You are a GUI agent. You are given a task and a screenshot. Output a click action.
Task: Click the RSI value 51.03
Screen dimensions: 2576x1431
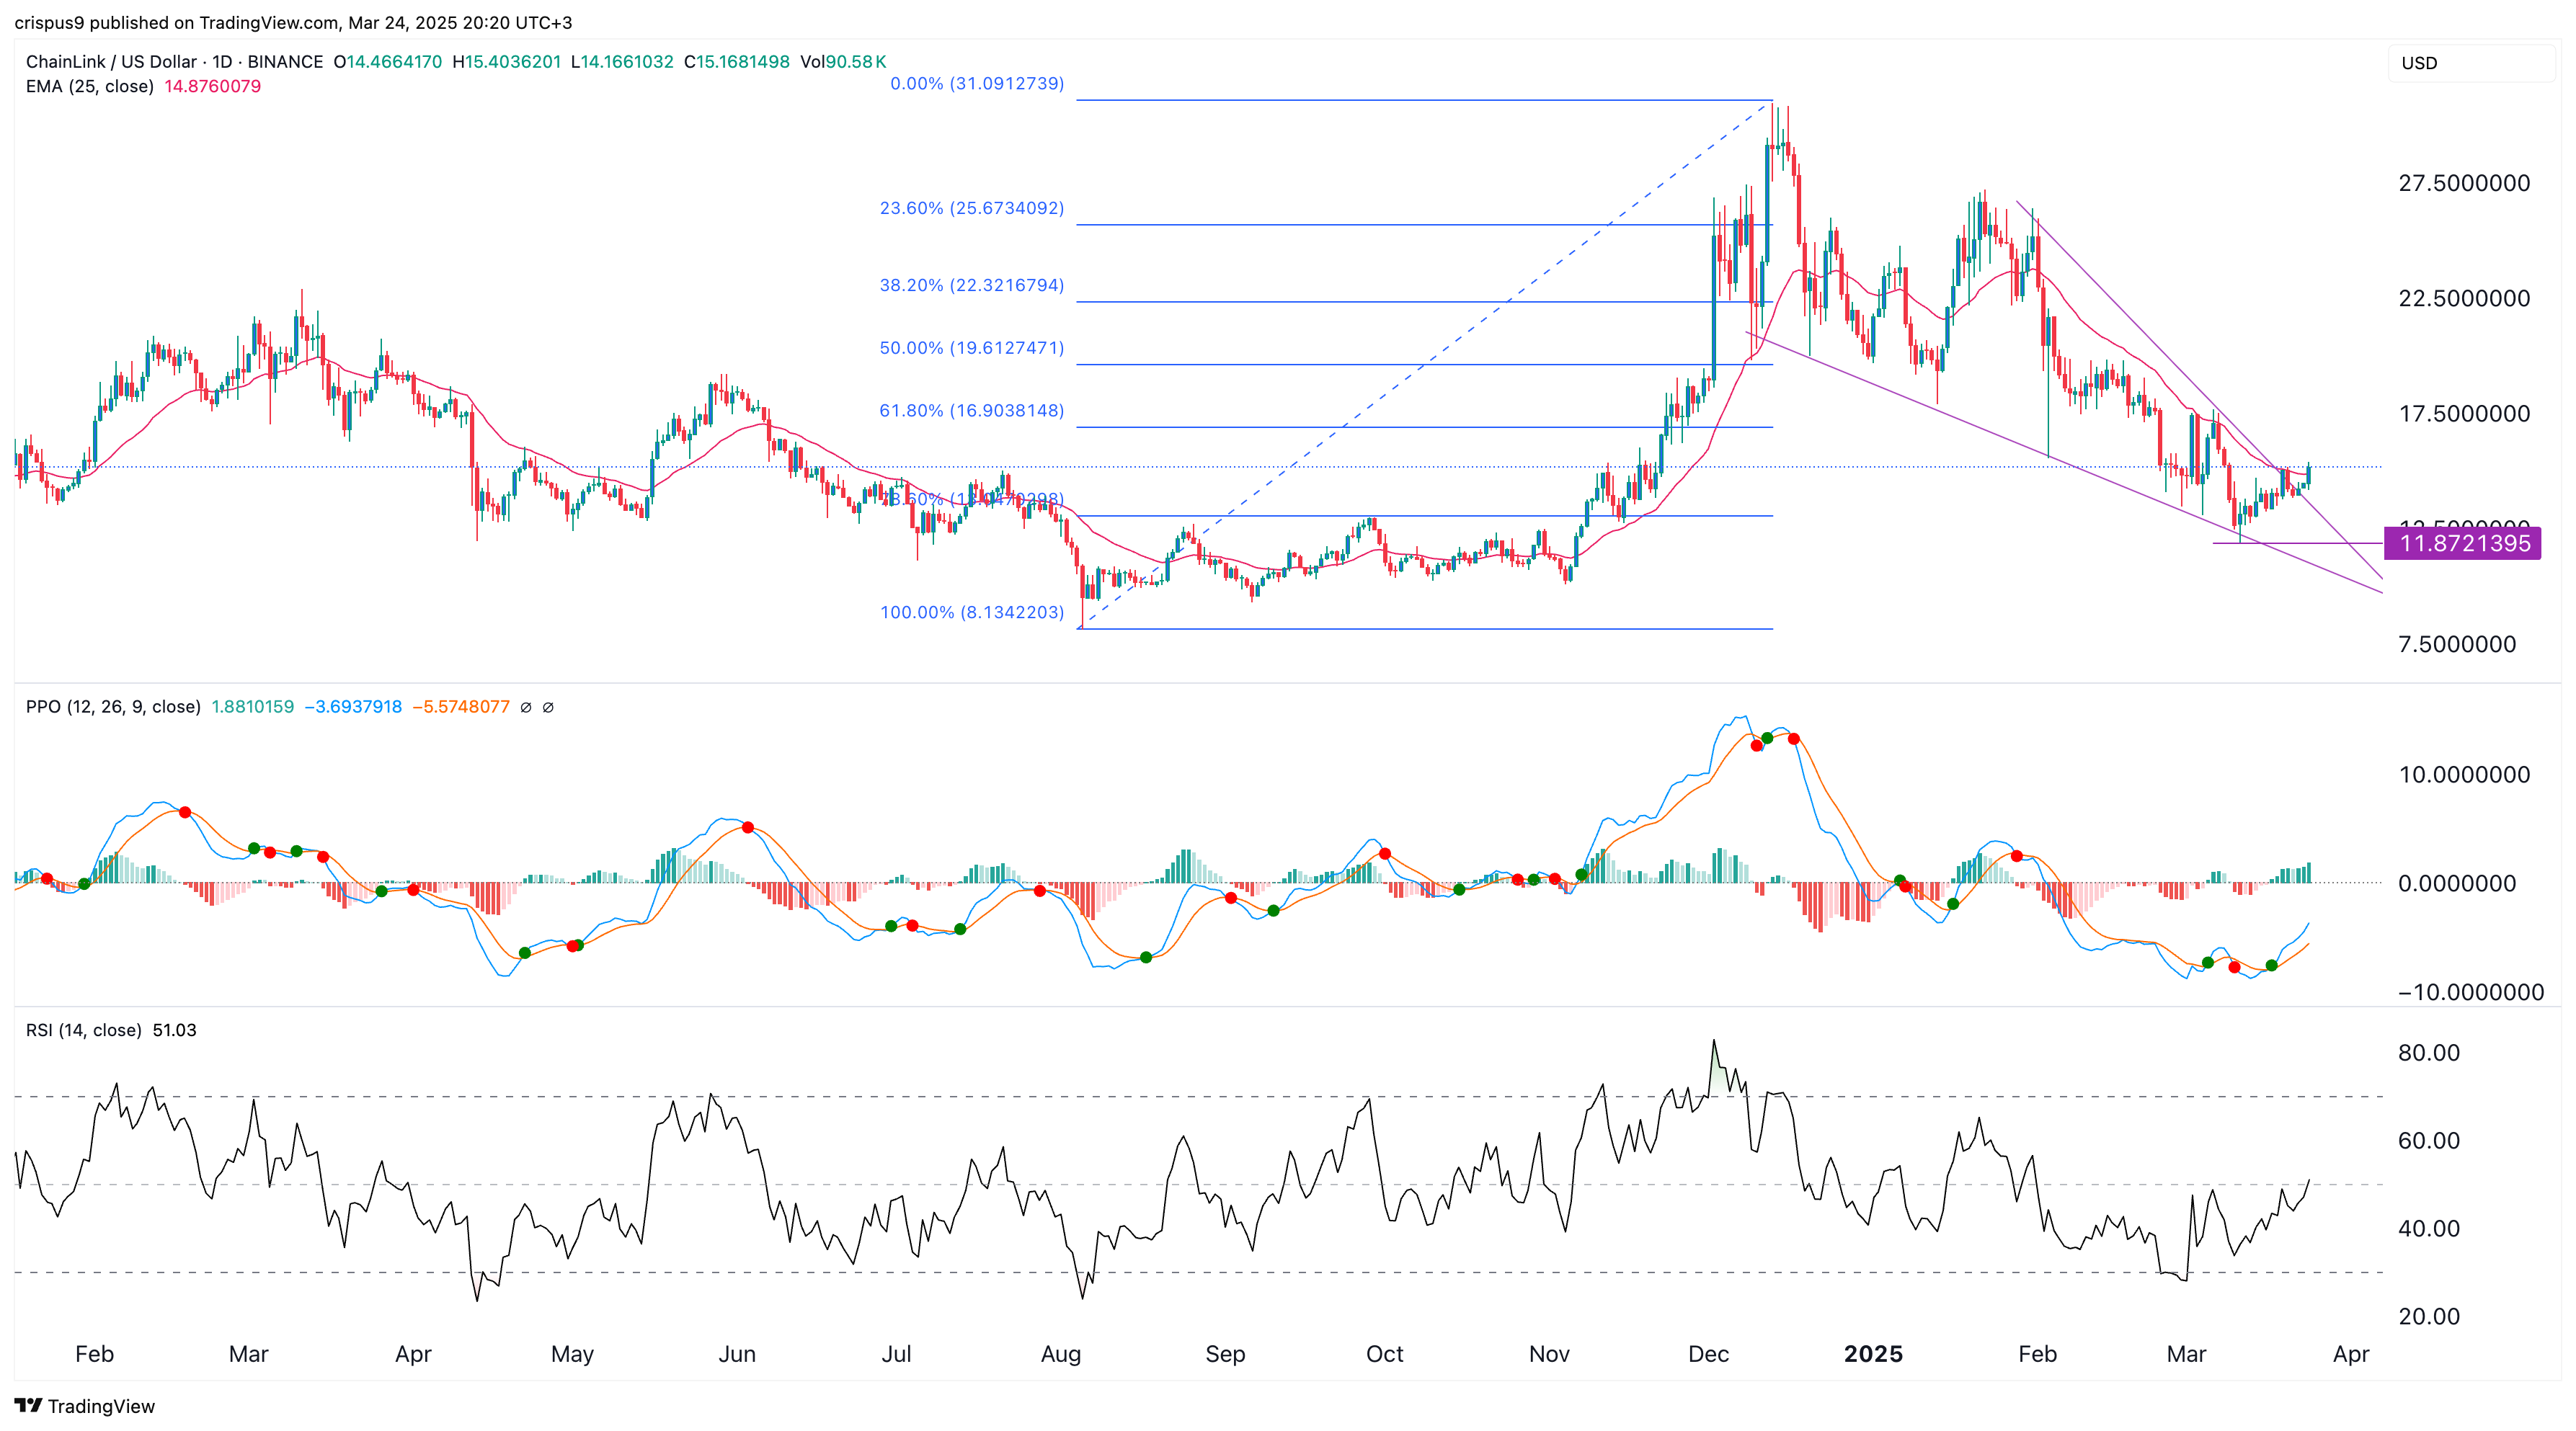174,1030
